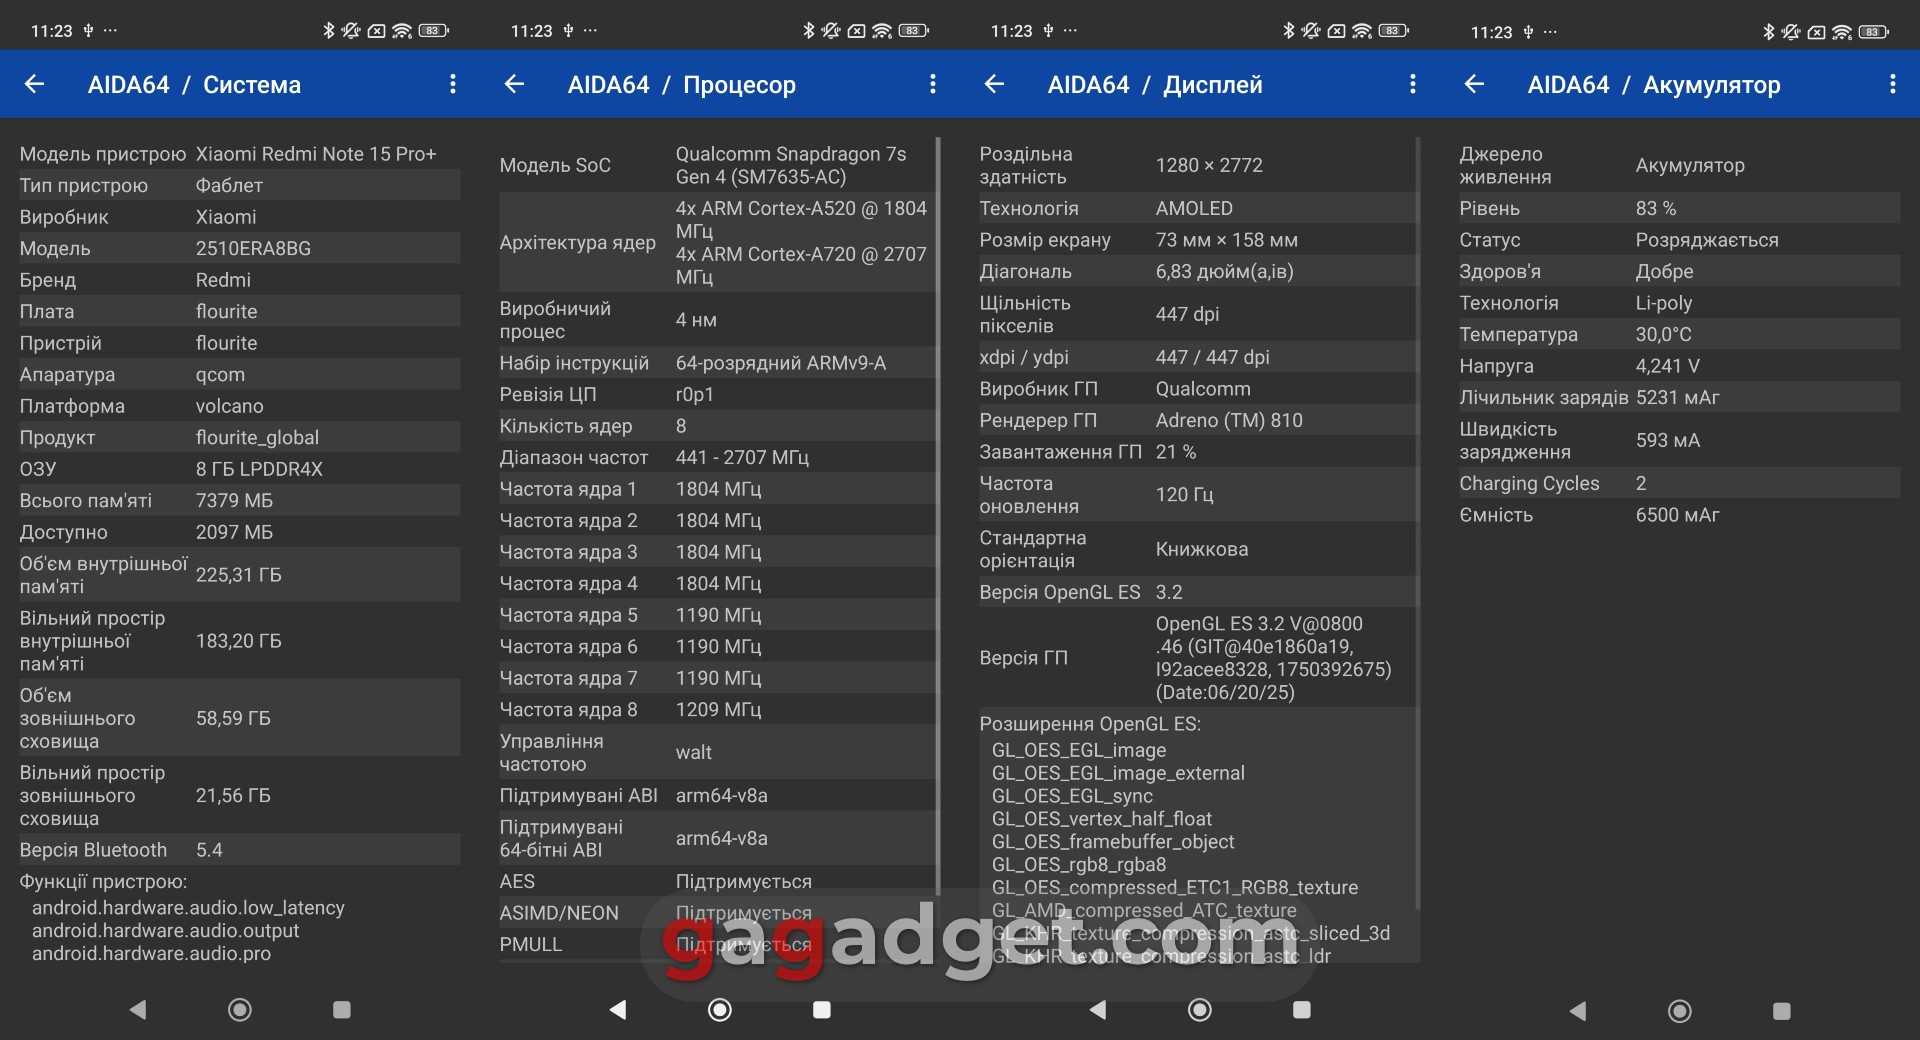Viewport: 1920px width, 1040px height.
Task: Tap Bluetooth icon in Процесор status bar
Action: click(x=809, y=31)
